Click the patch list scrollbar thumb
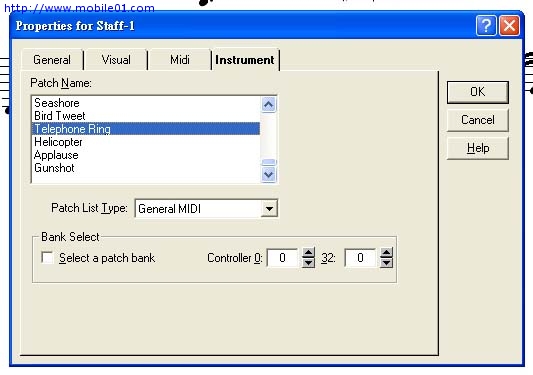533x375 pixels. coord(269,162)
